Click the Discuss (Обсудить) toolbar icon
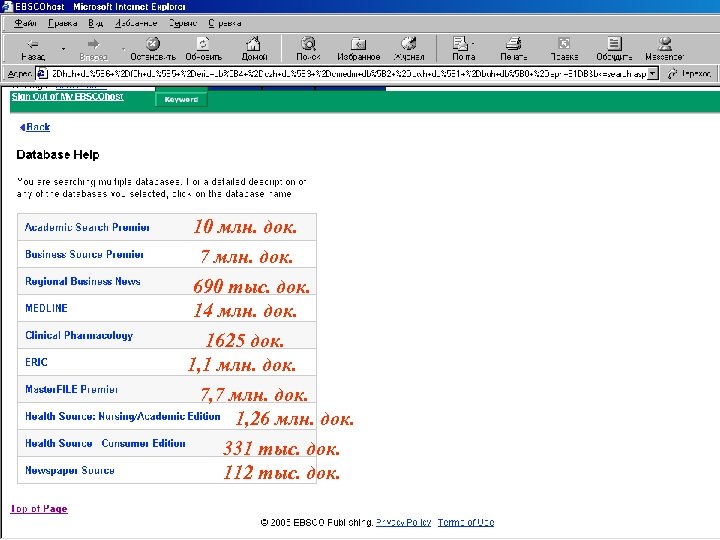Viewport: 720px width, 540px height. pos(614,44)
